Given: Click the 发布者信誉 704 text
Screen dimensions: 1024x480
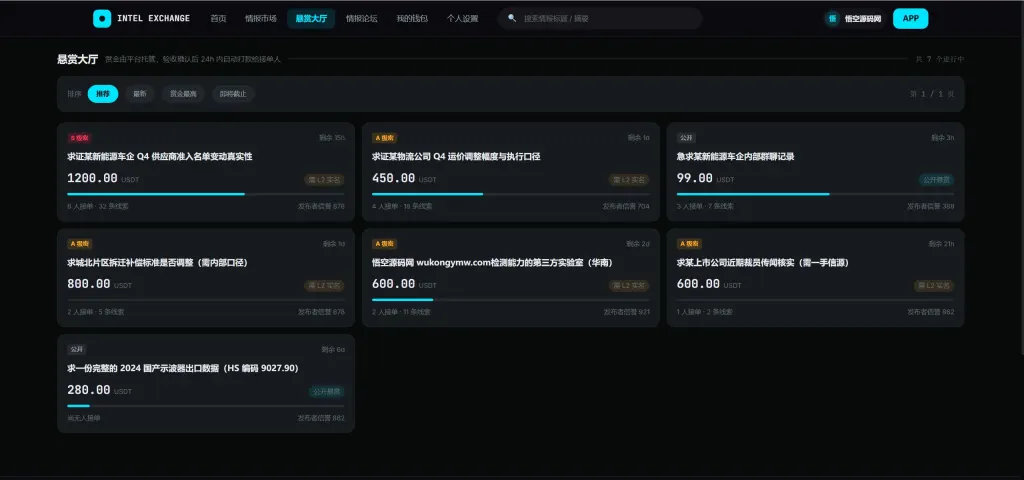Looking at the screenshot, I should point(626,206).
